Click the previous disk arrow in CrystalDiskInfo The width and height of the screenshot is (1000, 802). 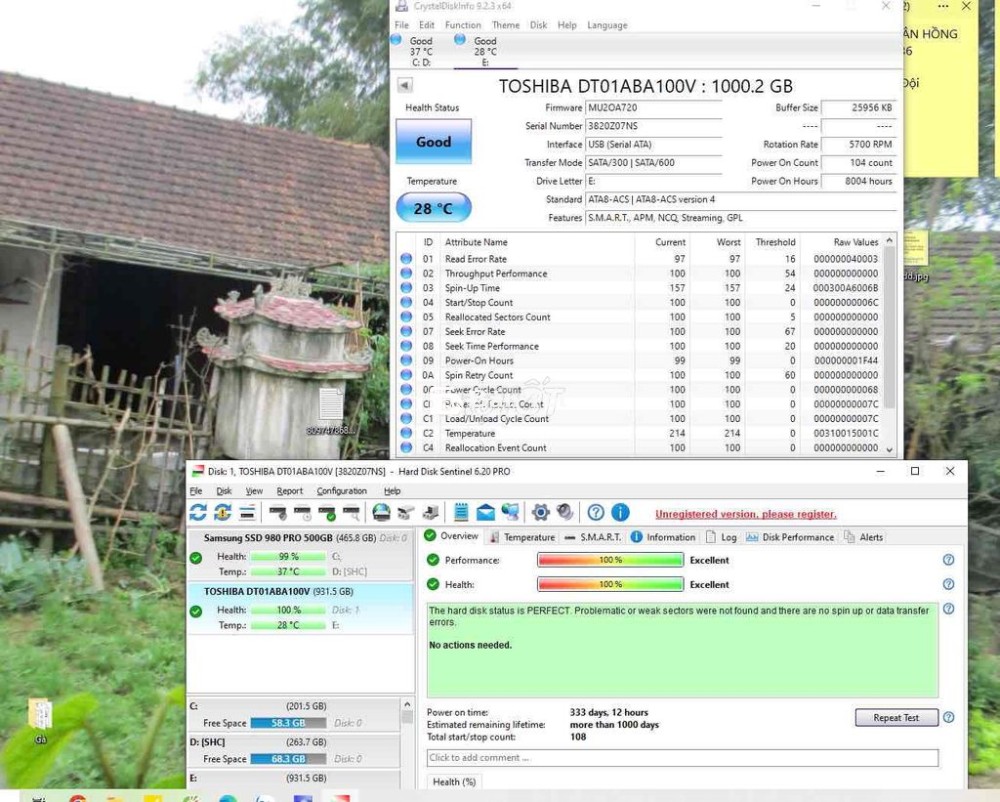tap(405, 85)
